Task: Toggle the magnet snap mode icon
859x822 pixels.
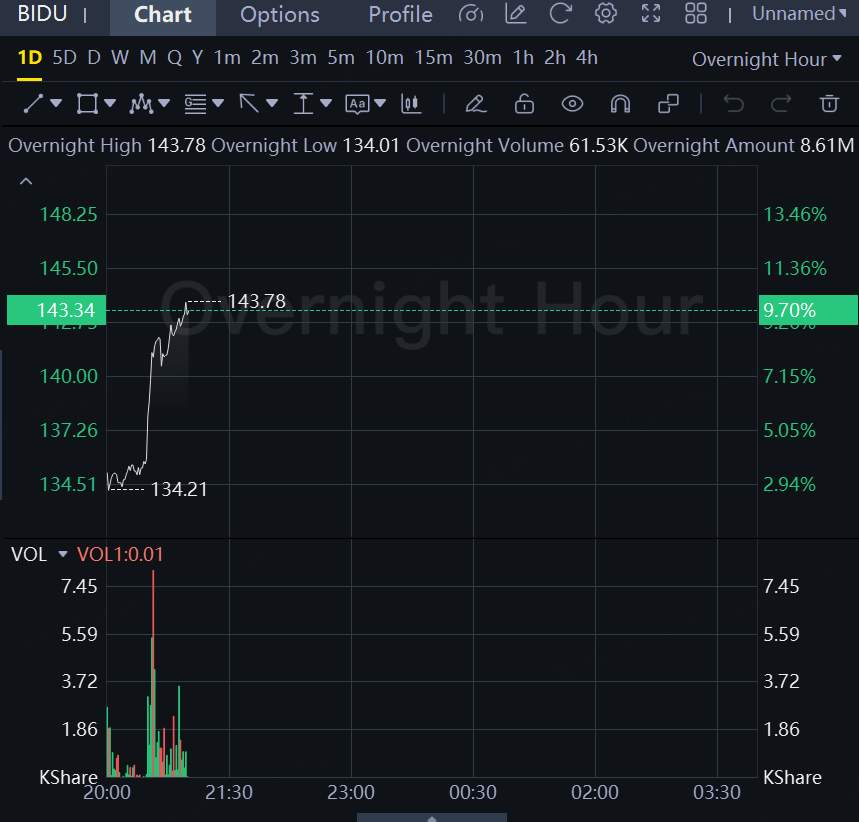Action: click(x=620, y=104)
